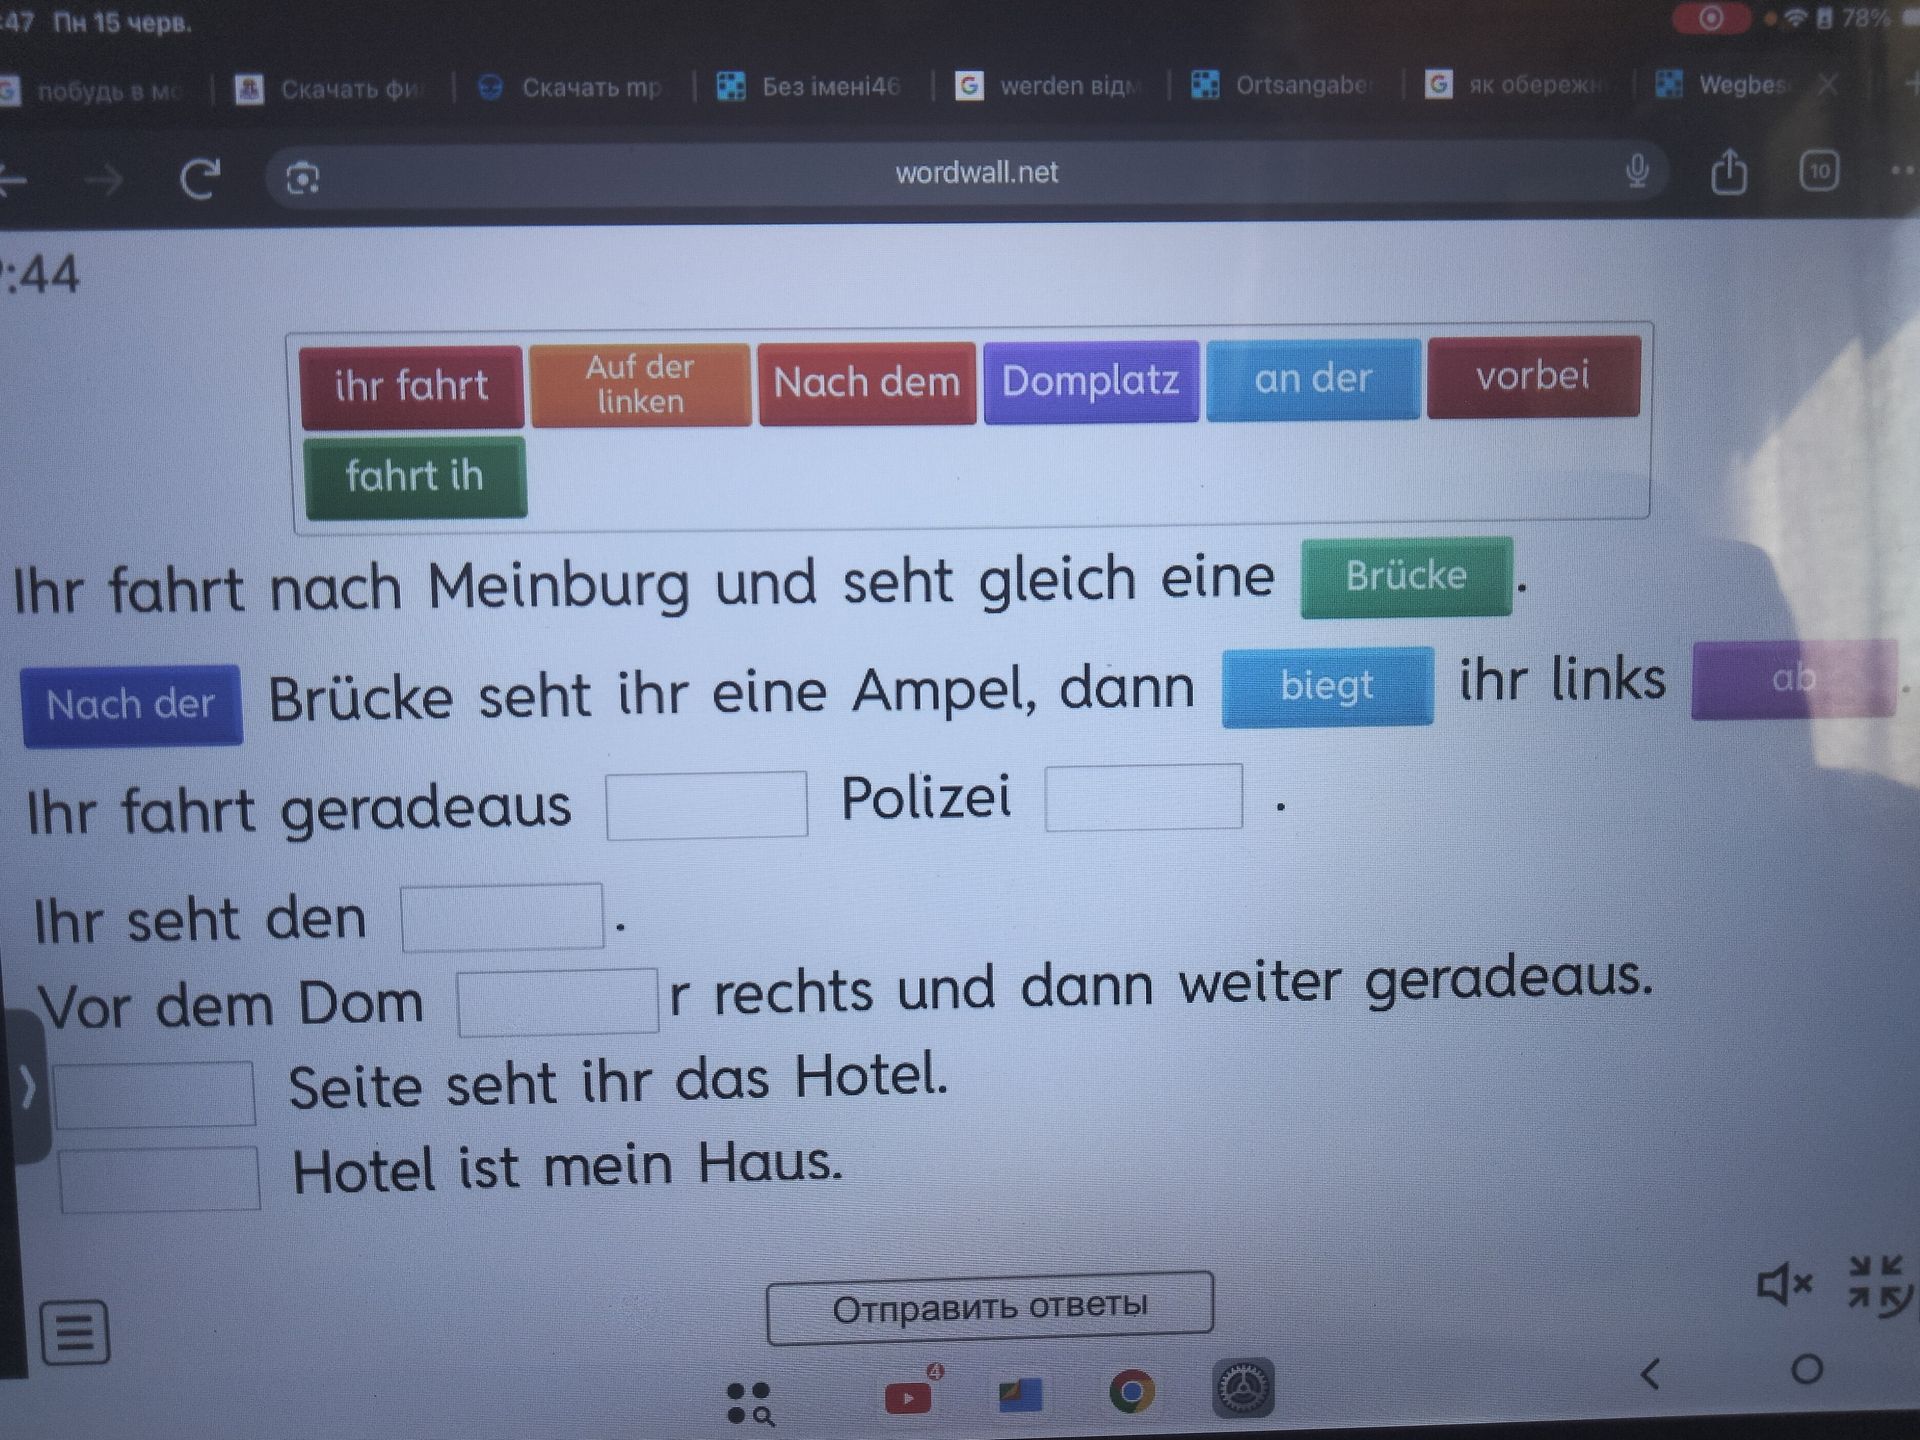Select the purple Domplatz word tile
The width and height of the screenshot is (1920, 1440).
coord(1091,381)
